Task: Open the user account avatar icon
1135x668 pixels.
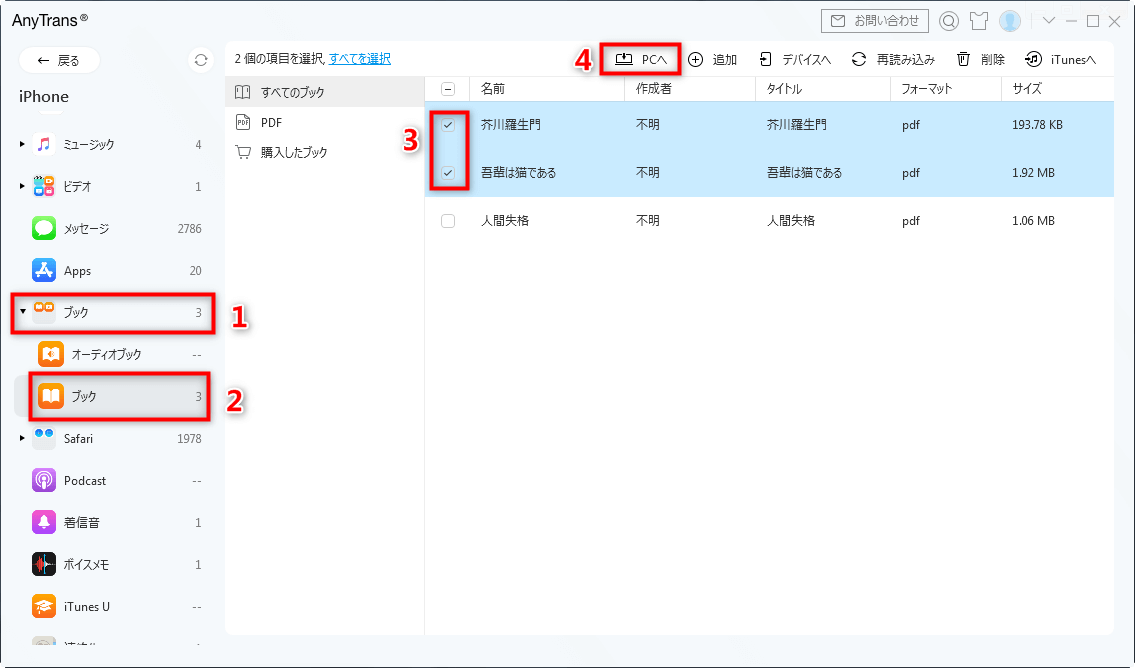Action: (x=1010, y=21)
